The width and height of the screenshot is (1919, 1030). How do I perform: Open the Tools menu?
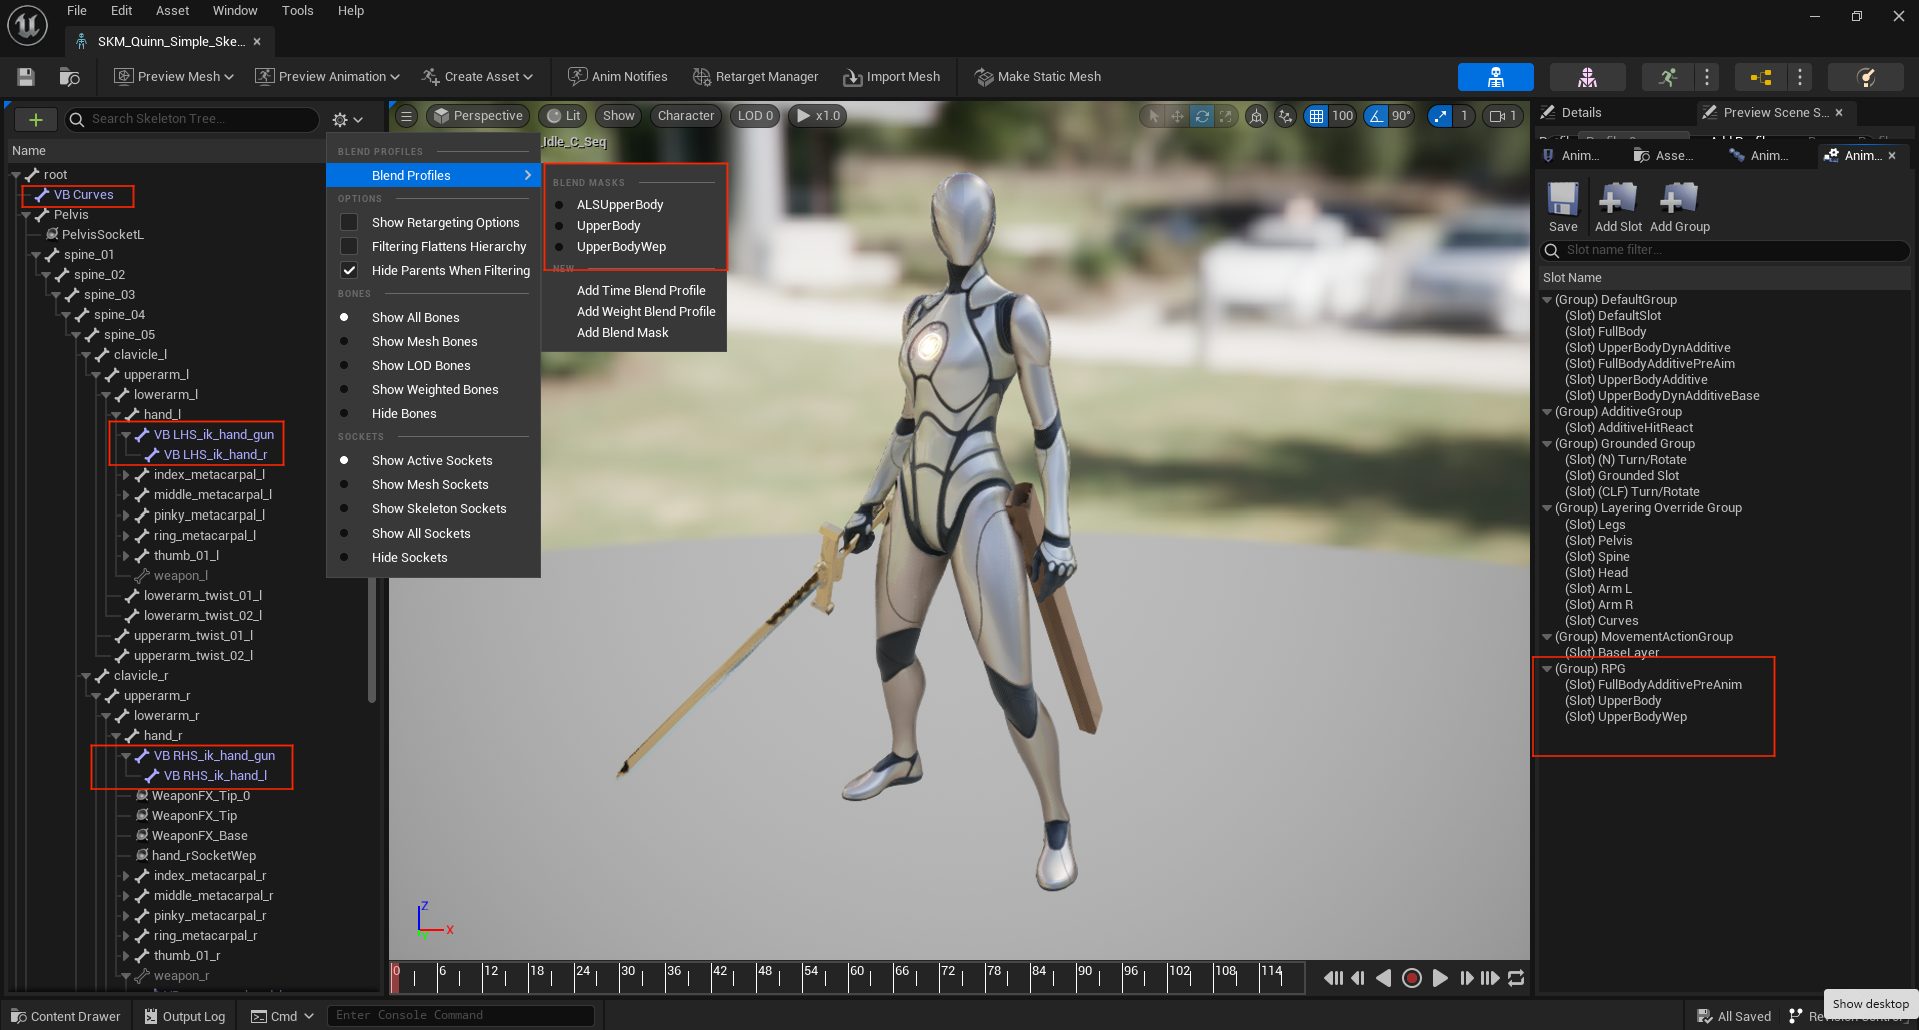[297, 11]
